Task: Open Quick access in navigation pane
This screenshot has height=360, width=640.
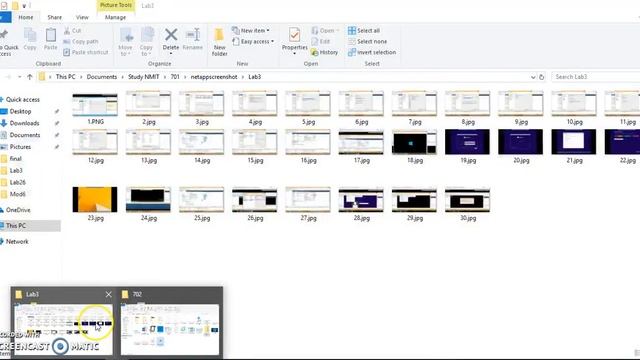Action: click(x=22, y=100)
